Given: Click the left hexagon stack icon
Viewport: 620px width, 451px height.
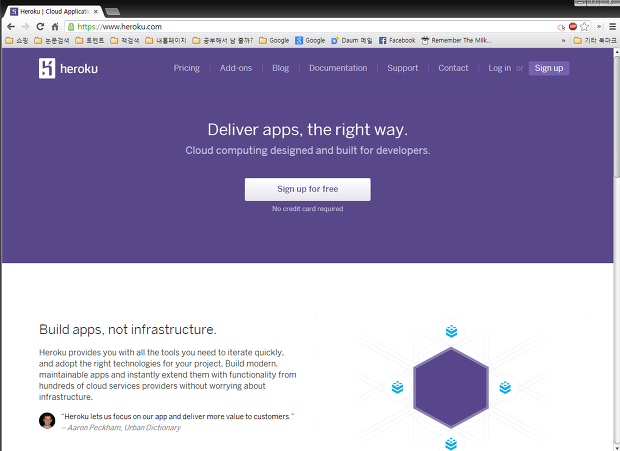Looking at the screenshot, I should point(397,387).
